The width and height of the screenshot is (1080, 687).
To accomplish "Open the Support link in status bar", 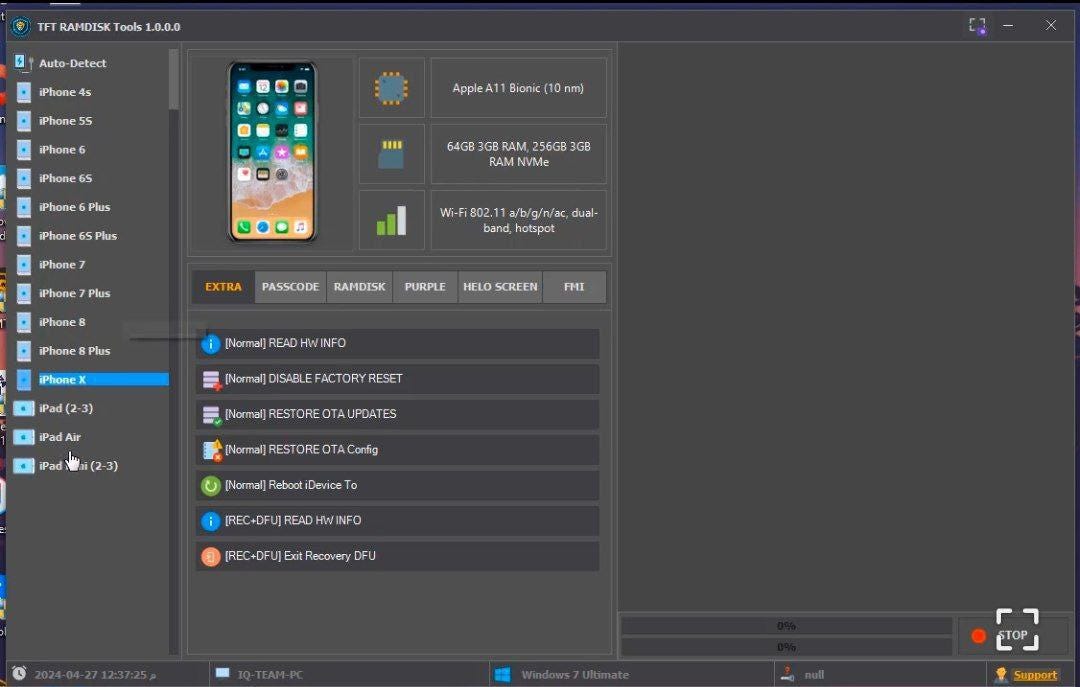I will tap(1035, 675).
